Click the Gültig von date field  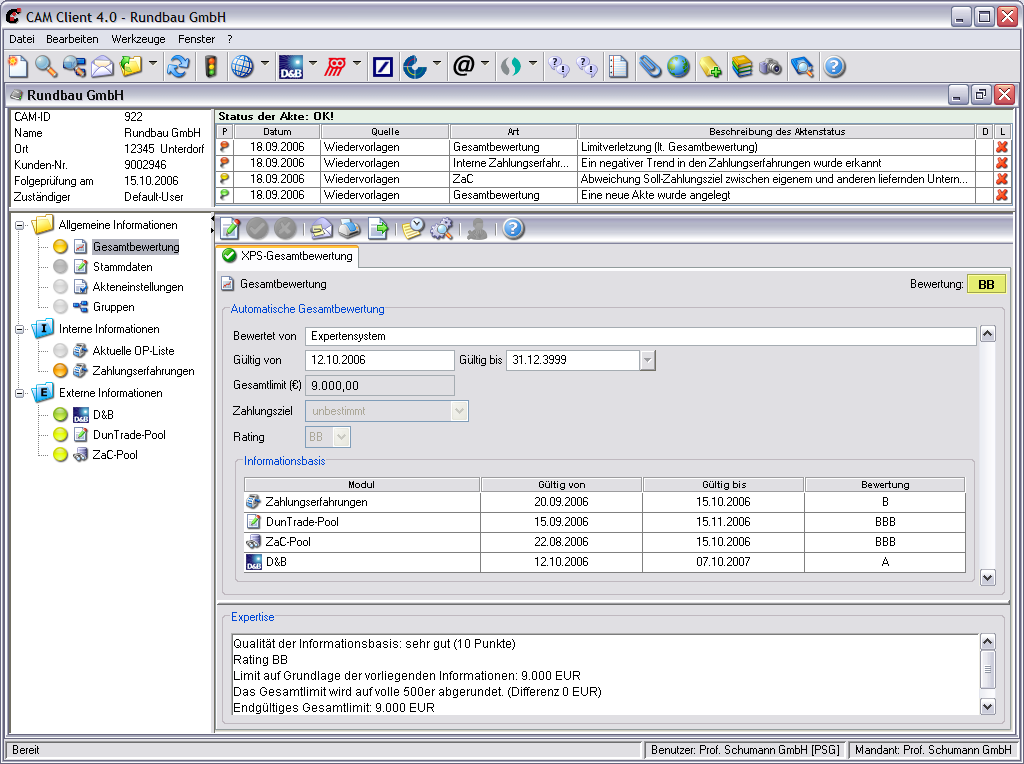(x=379, y=360)
